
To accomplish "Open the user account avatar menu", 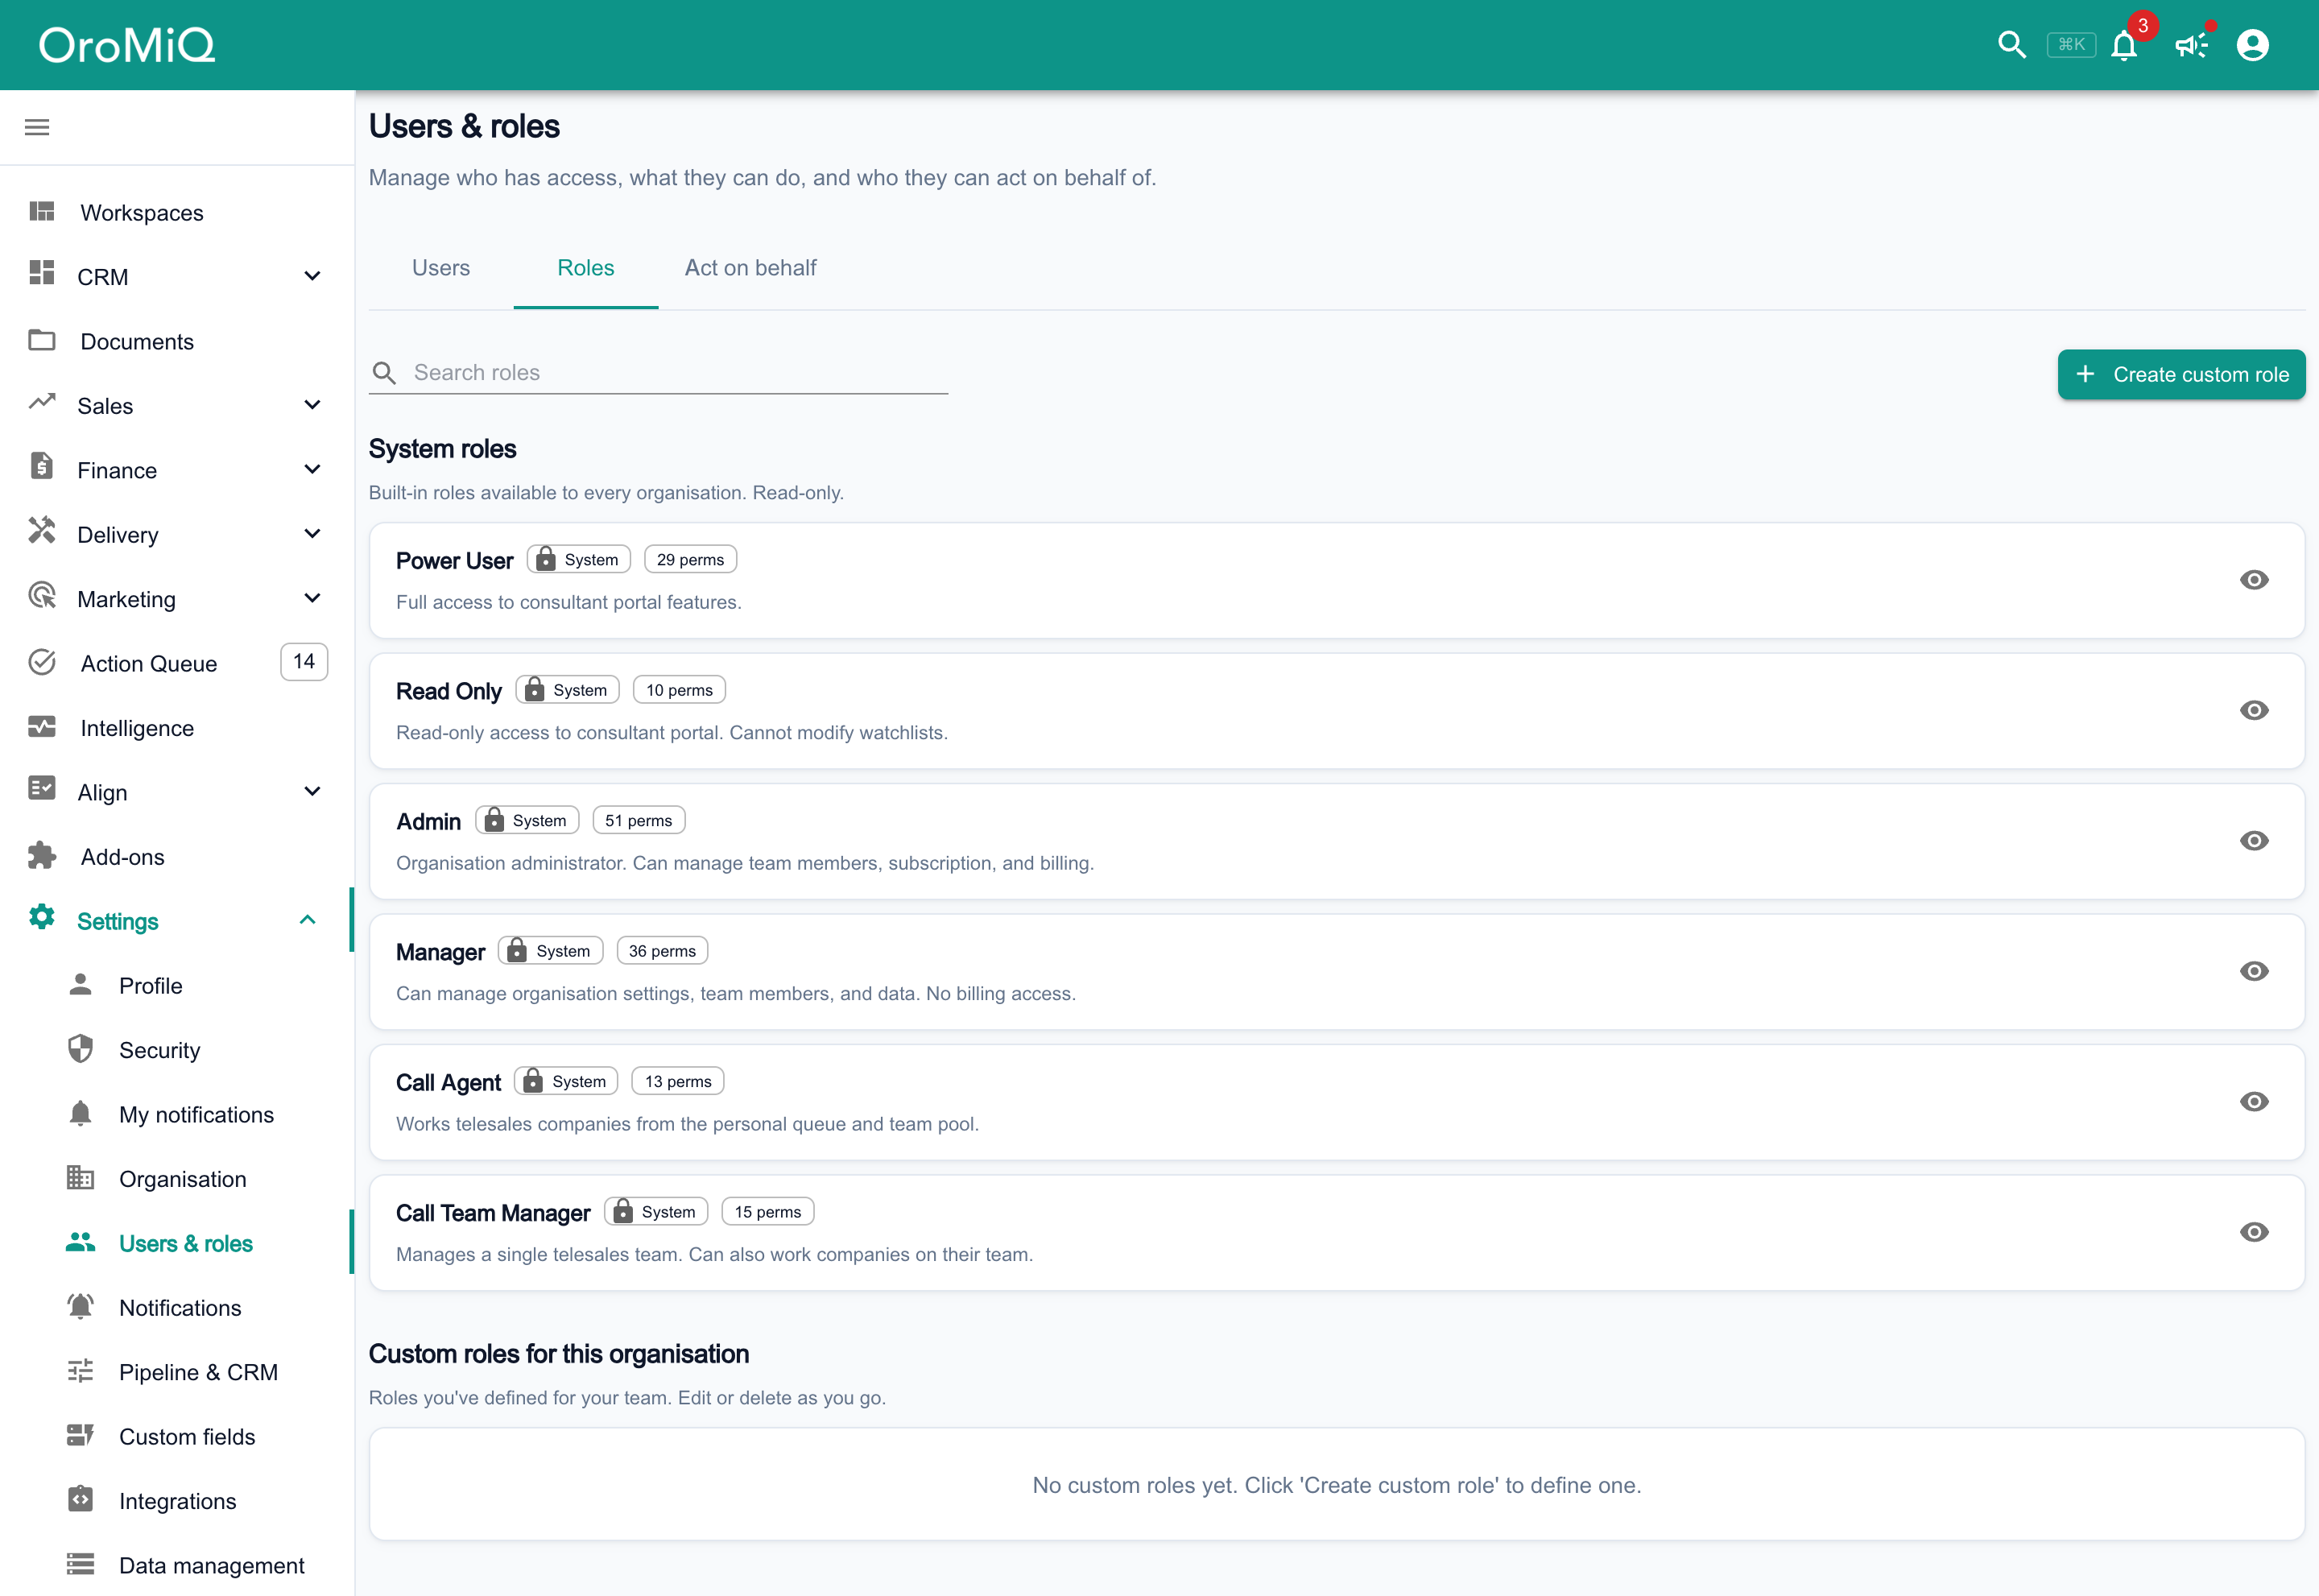I will point(2252,45).
